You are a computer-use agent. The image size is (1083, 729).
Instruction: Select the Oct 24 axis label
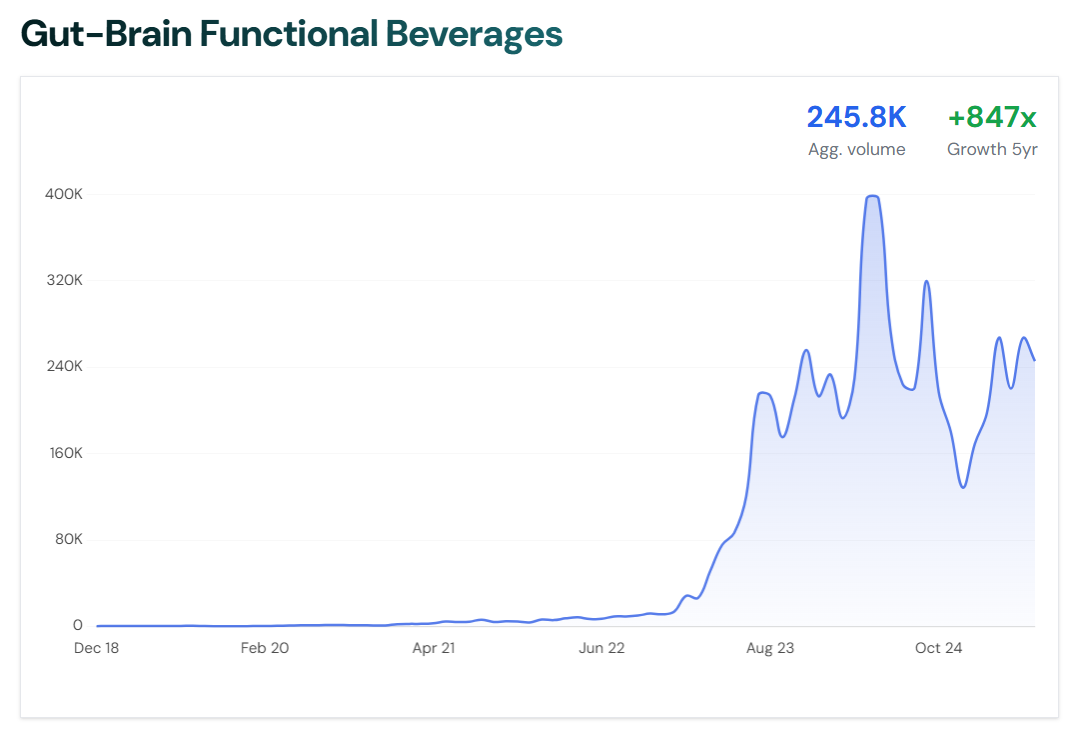tap(938, 648)
